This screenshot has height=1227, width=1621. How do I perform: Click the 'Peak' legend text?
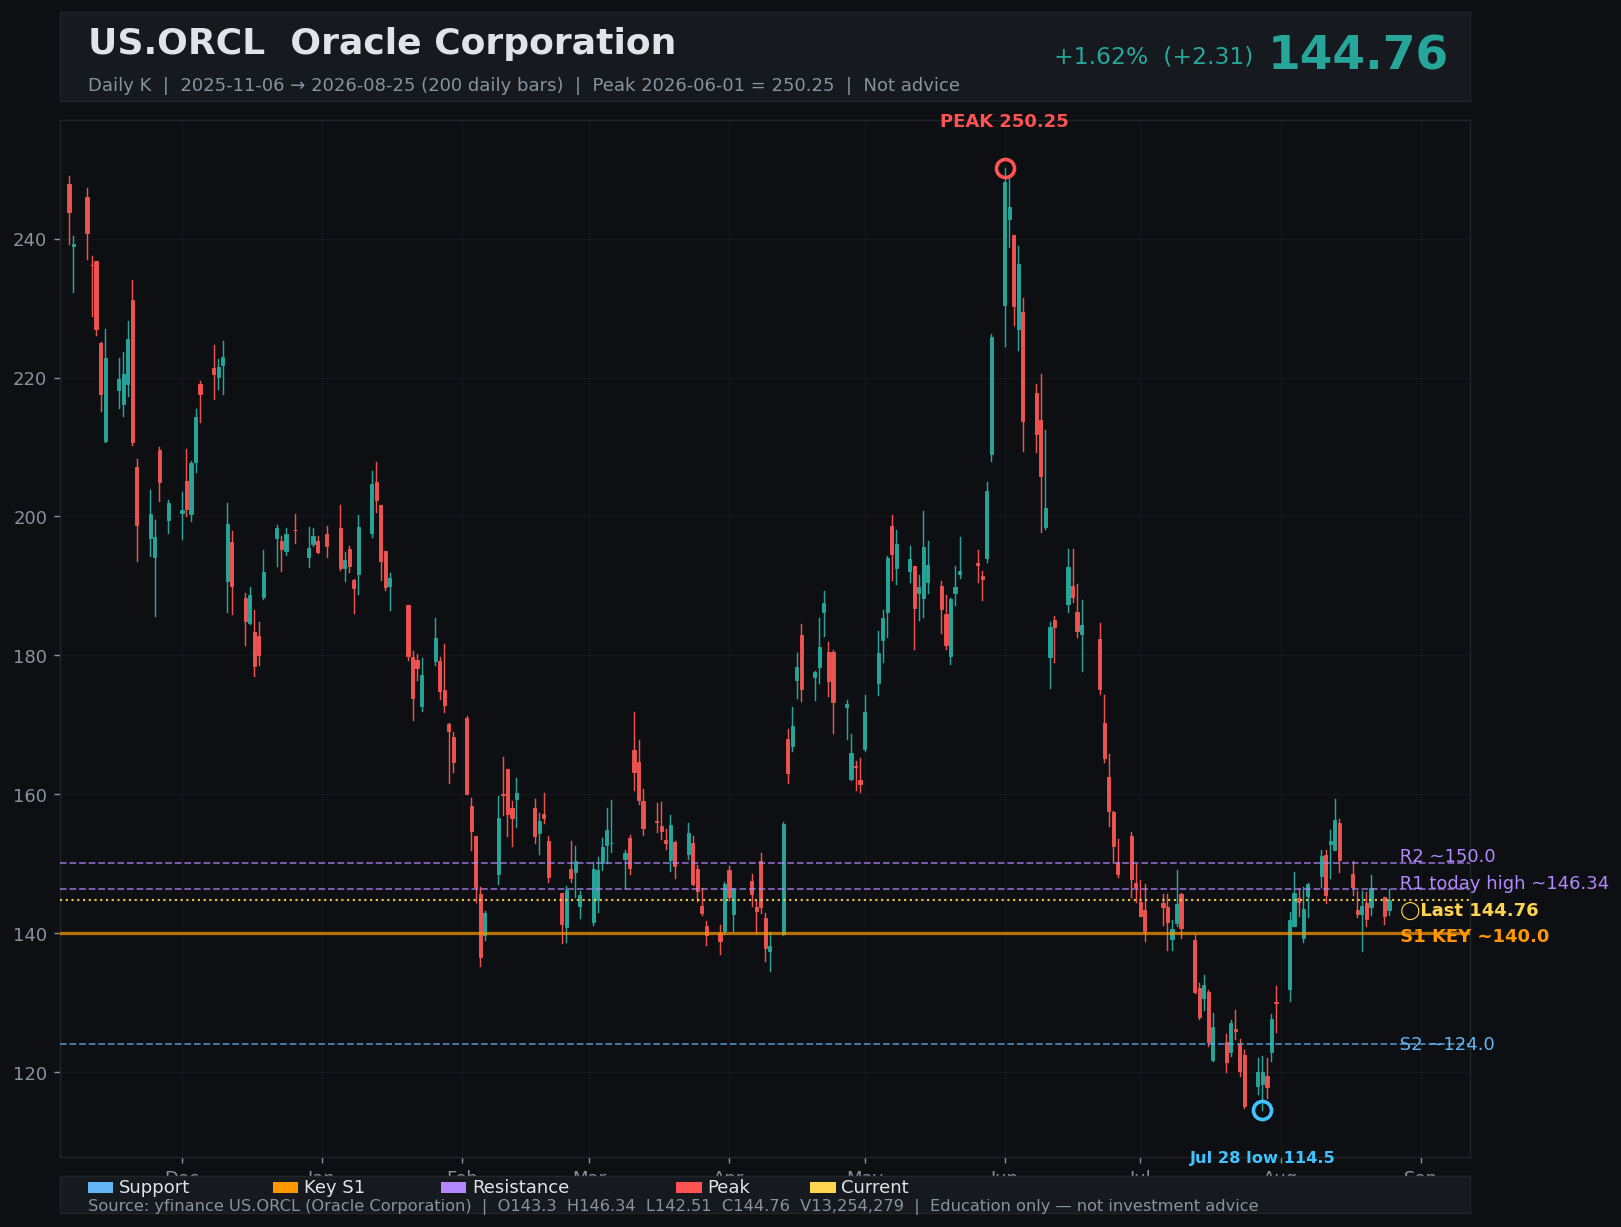[x=729, y=1188]
